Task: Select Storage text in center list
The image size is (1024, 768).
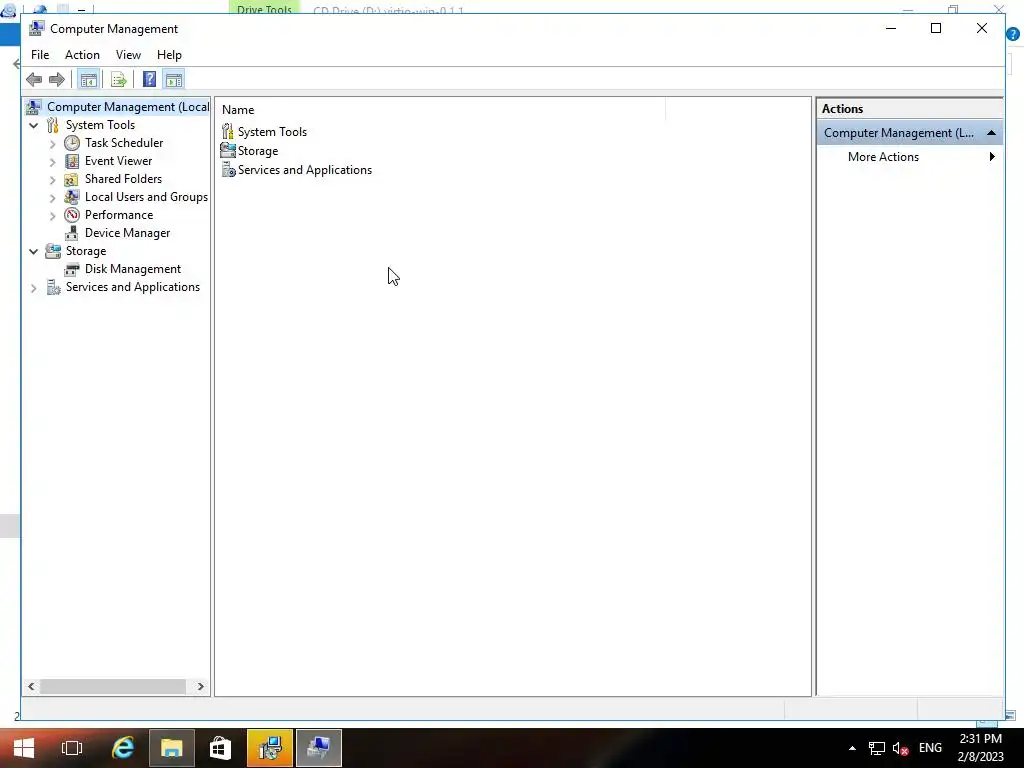Action: (258, 151)
